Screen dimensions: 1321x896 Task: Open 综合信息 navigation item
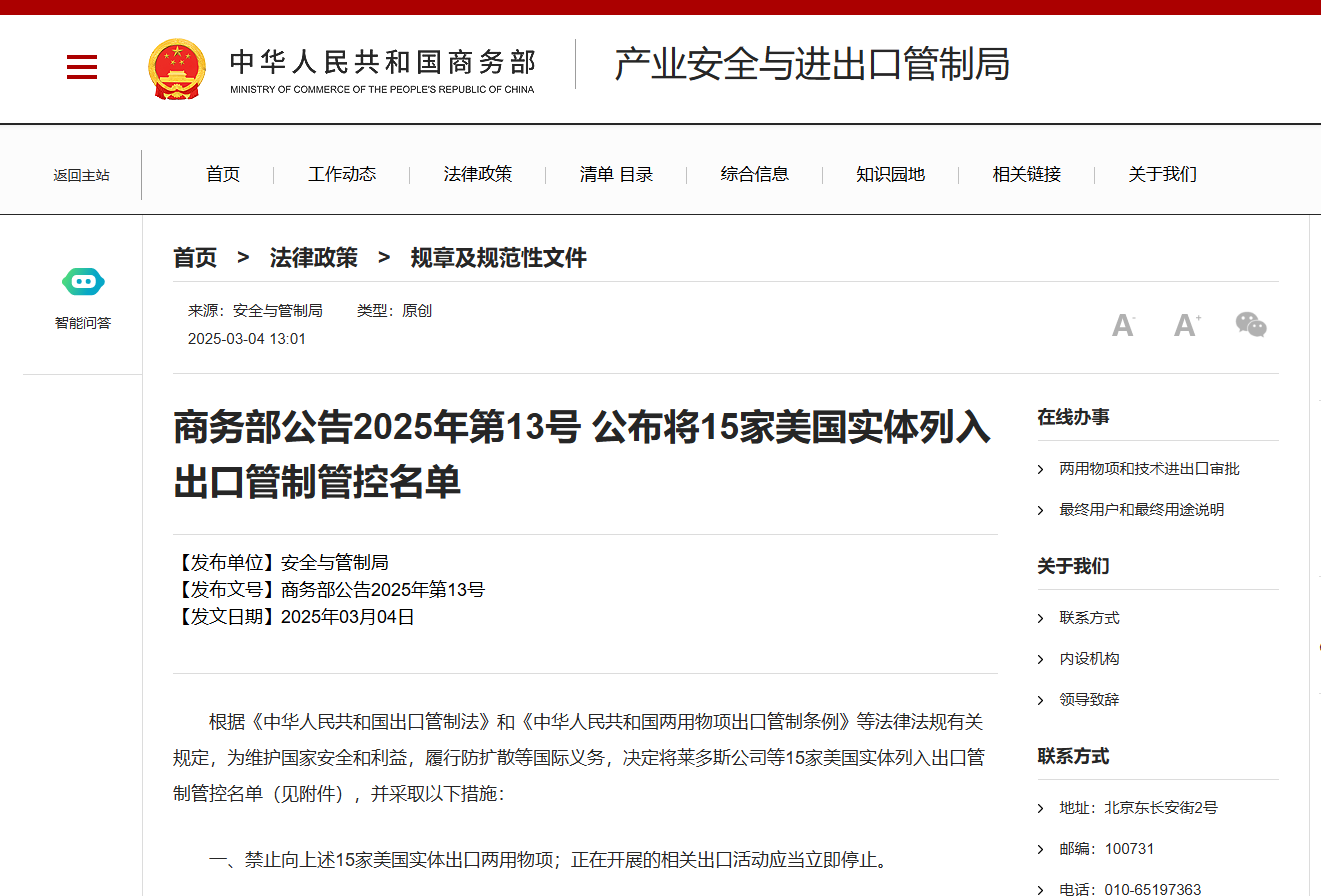coord(755,174)
